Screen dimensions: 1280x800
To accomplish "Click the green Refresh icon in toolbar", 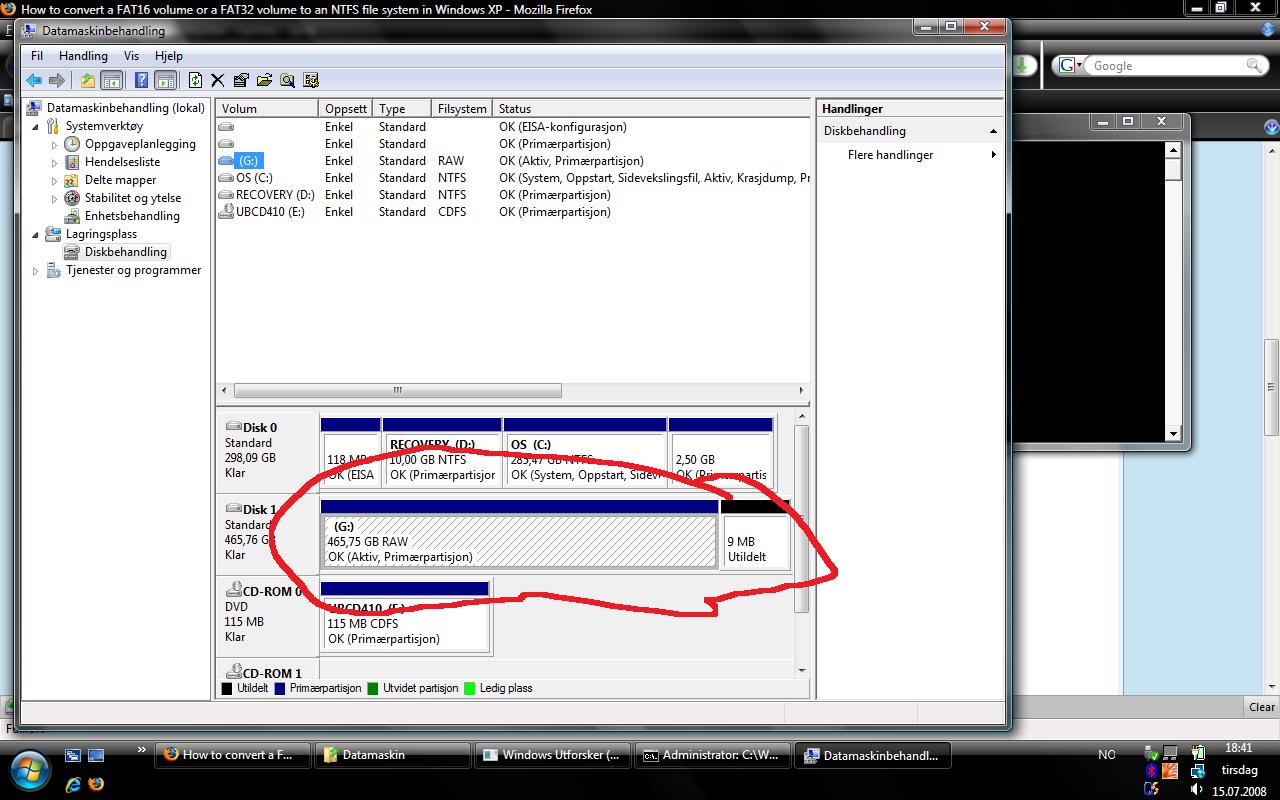I will (196, 80).
